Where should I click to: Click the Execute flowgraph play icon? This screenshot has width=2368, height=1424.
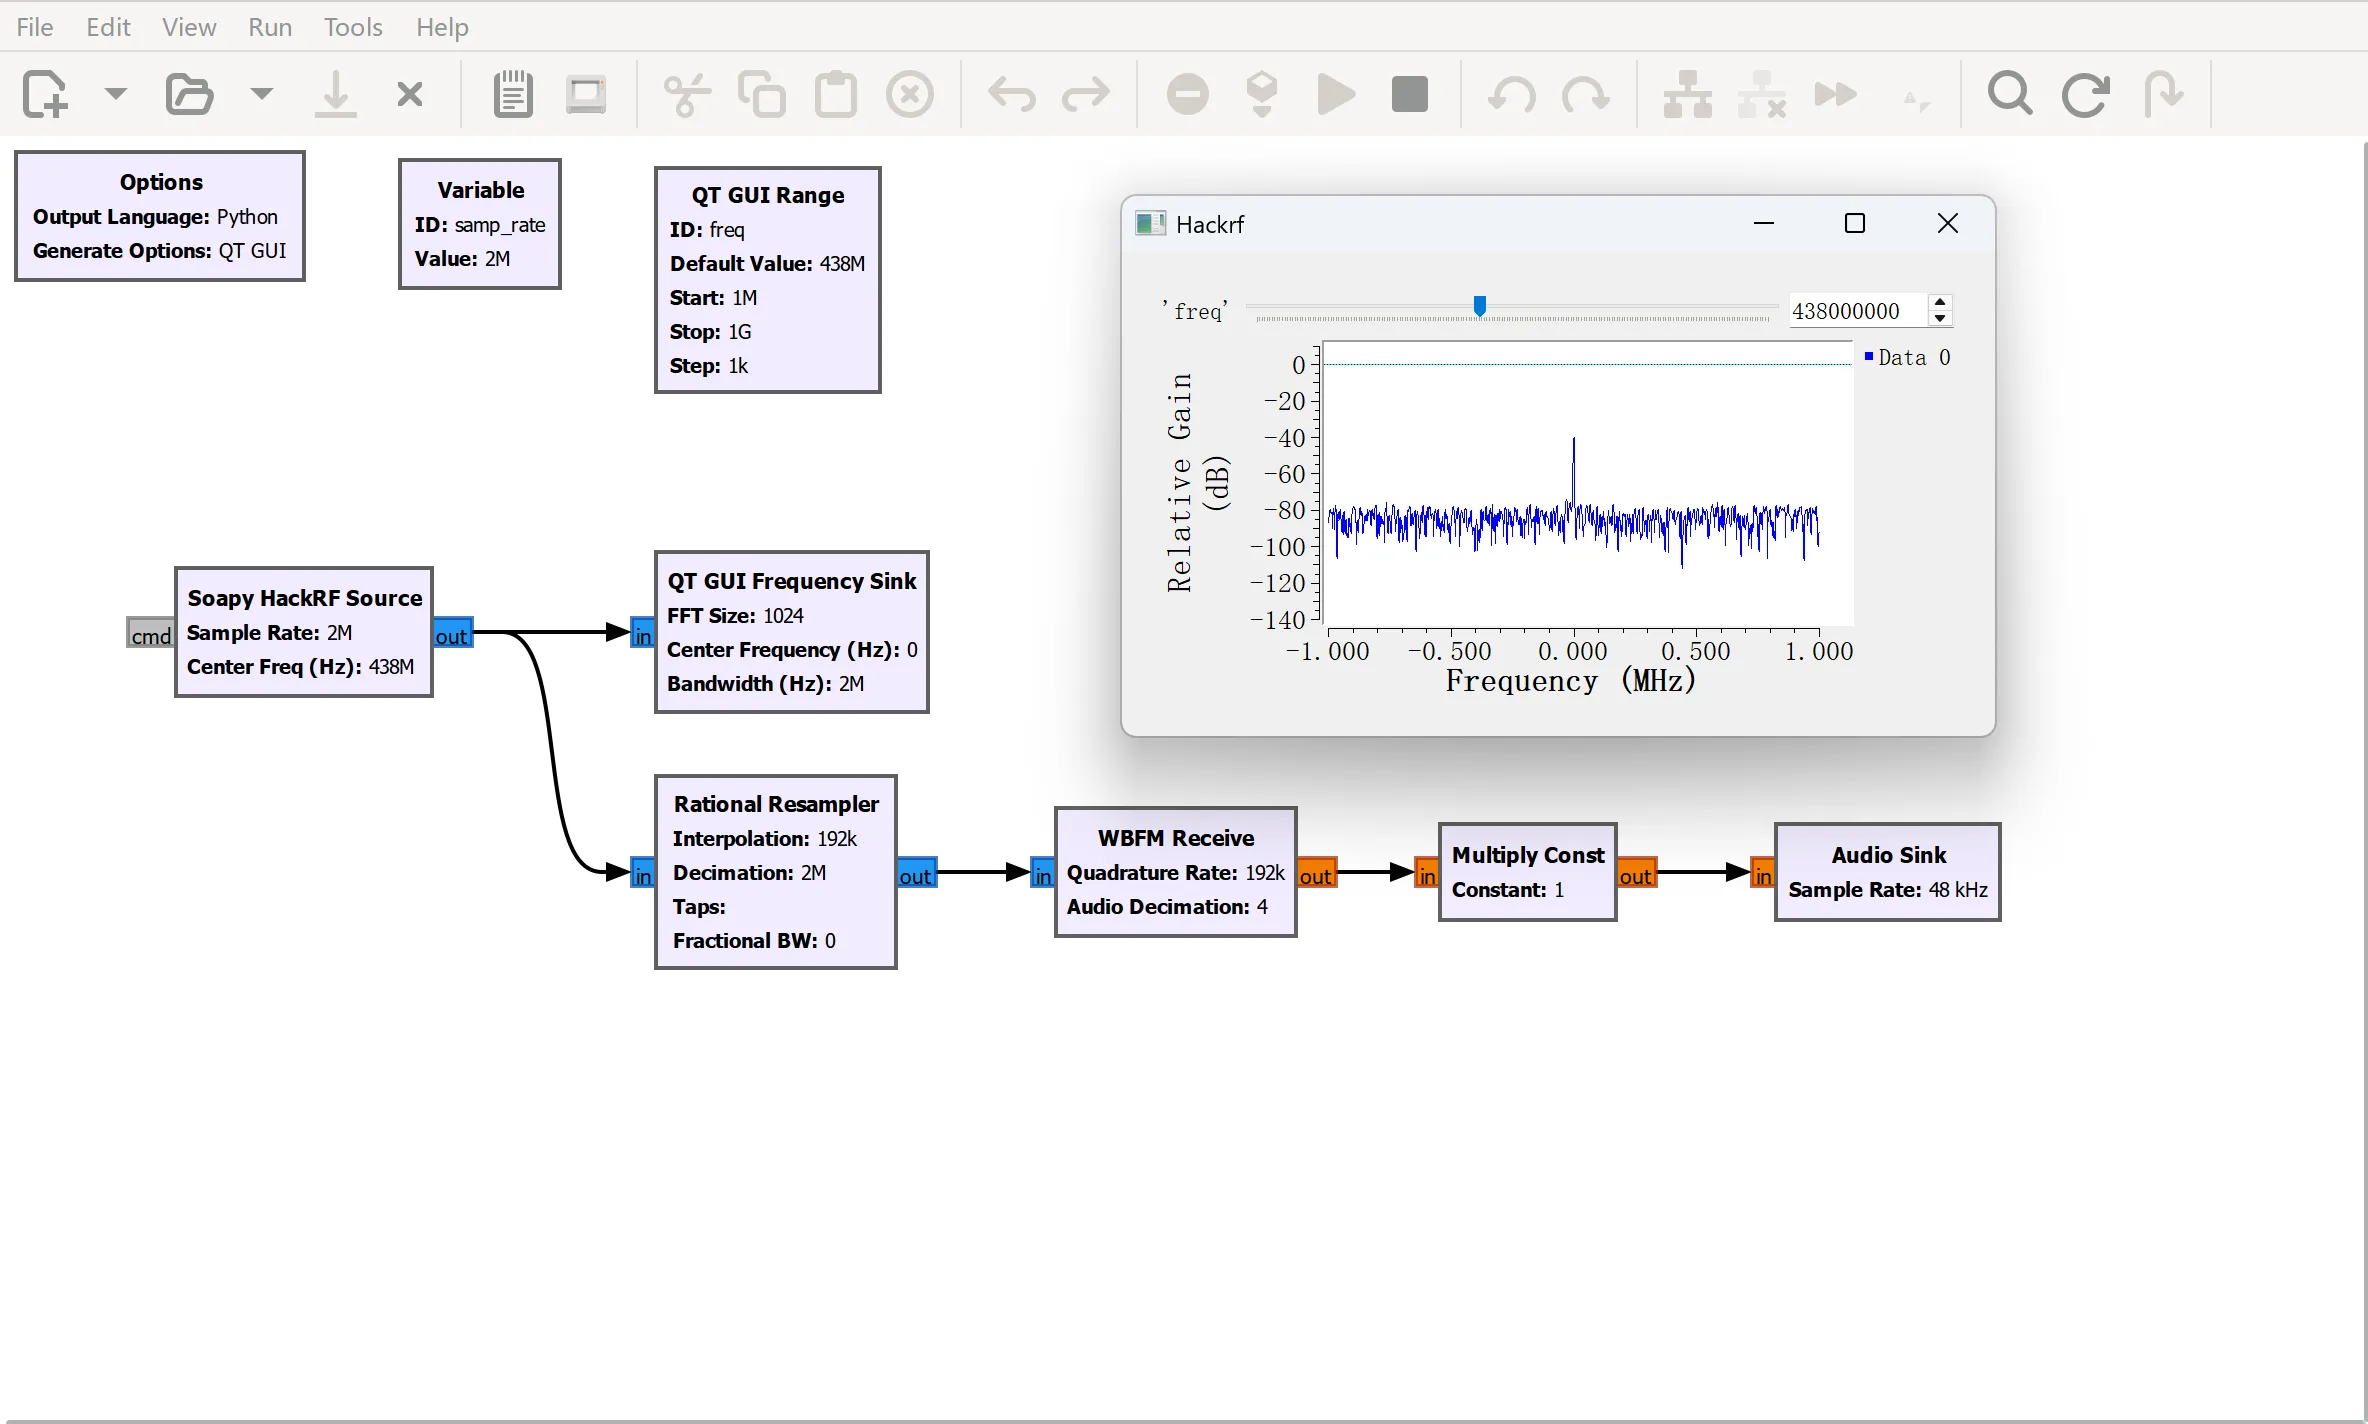(1336, 95)
